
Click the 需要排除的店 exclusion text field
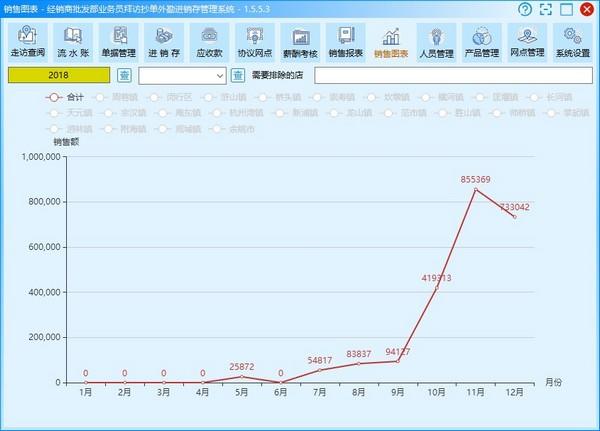tap(452, 75)
